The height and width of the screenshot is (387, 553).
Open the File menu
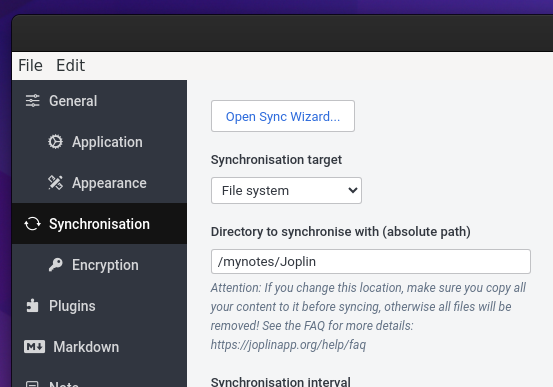point(30,65)
